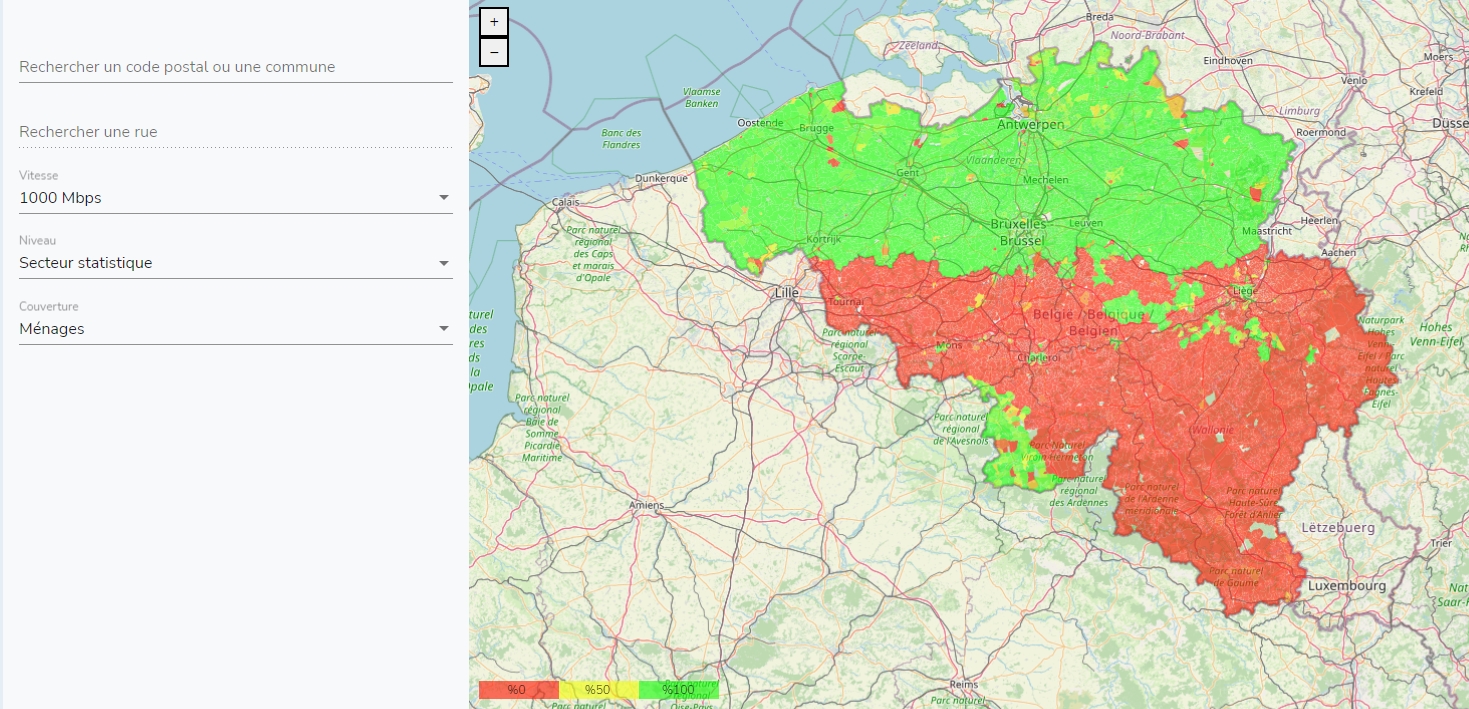The height and width of the screenshot is (709, 1469).
Task: Focus the postal code or commune search field
Action: pos(235,67)
